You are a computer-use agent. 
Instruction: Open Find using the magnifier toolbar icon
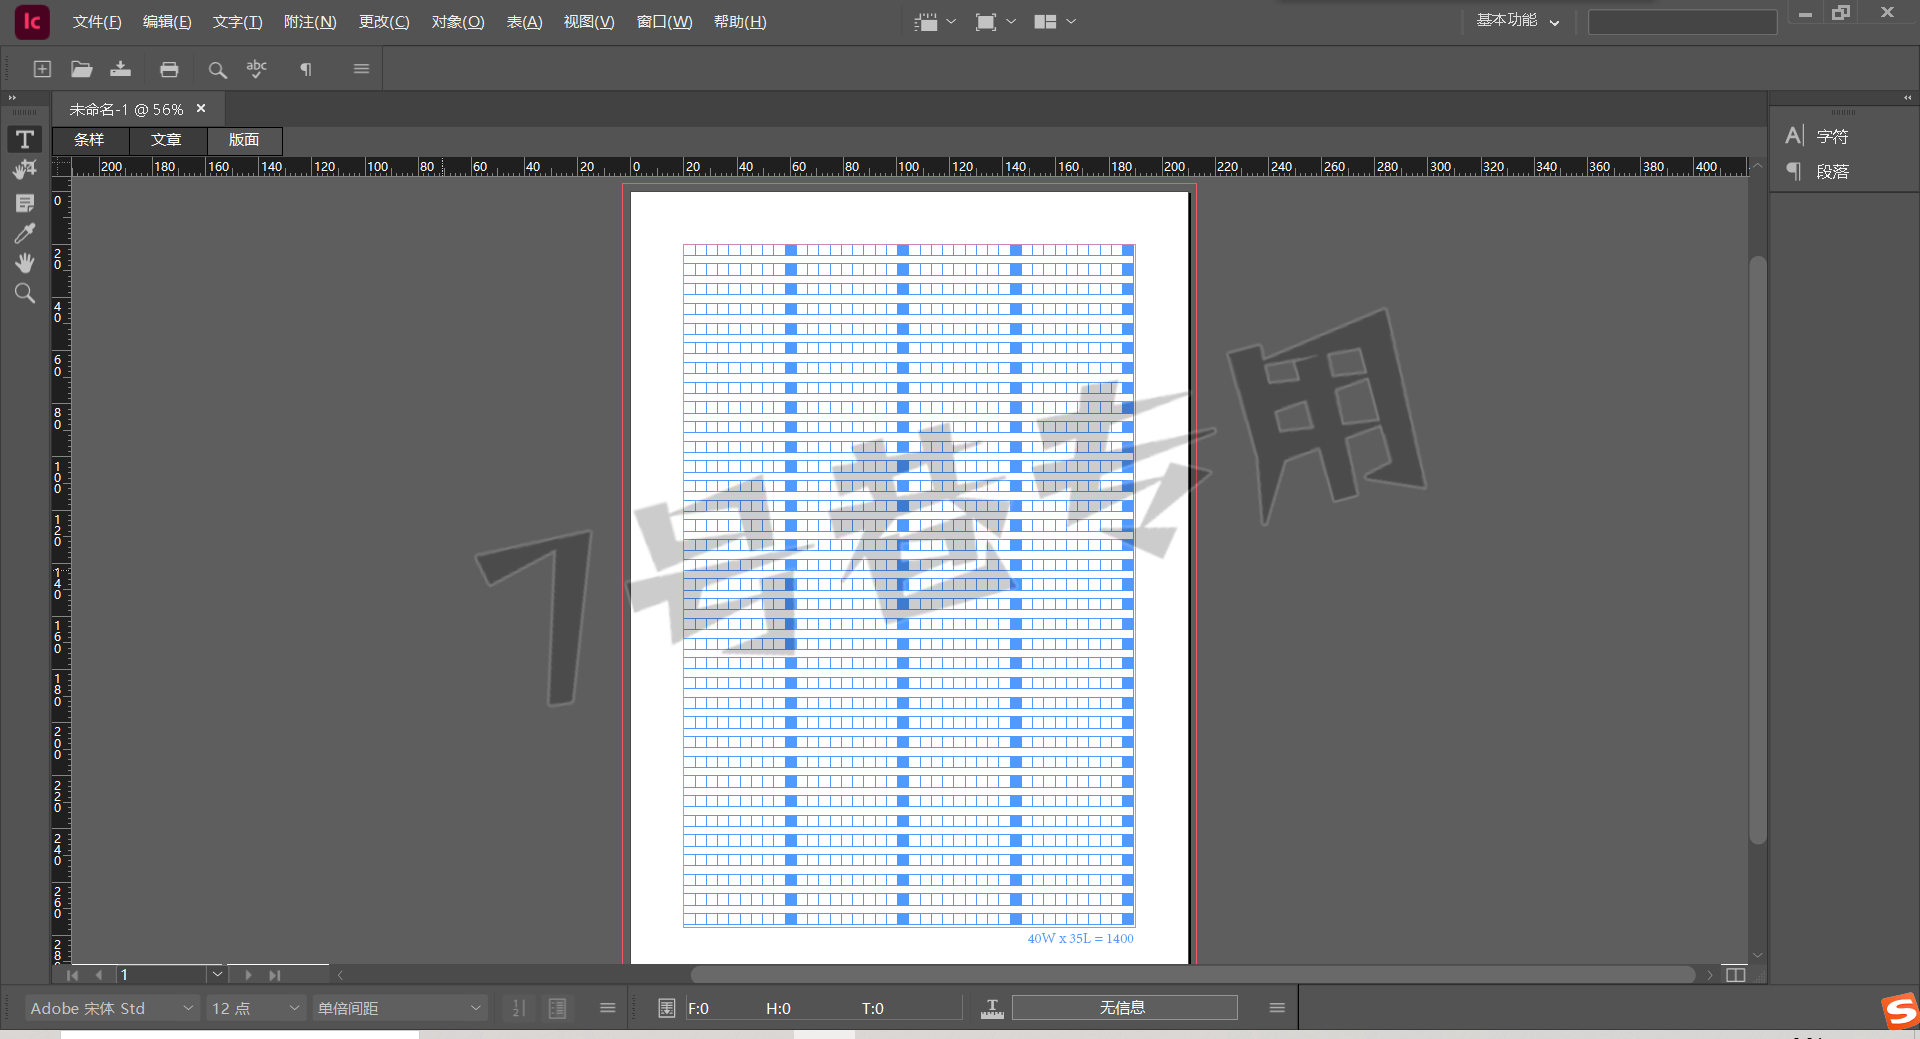(217, 69)
